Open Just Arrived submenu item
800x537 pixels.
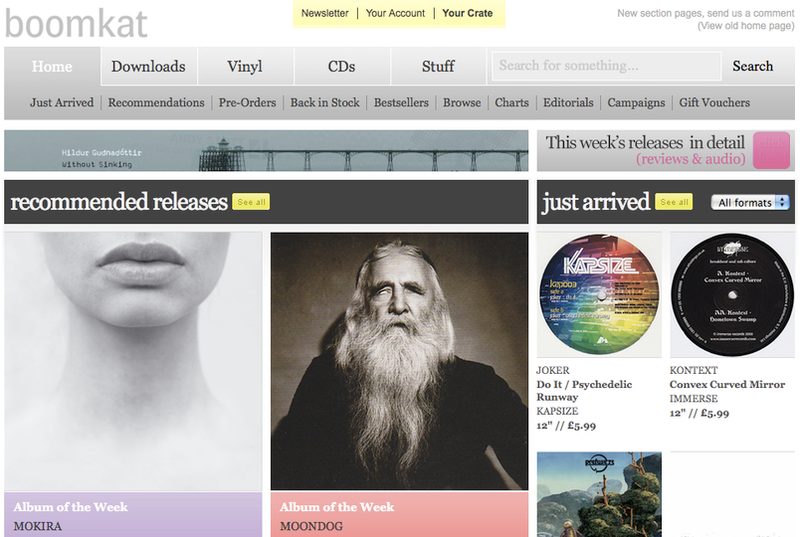62,103
